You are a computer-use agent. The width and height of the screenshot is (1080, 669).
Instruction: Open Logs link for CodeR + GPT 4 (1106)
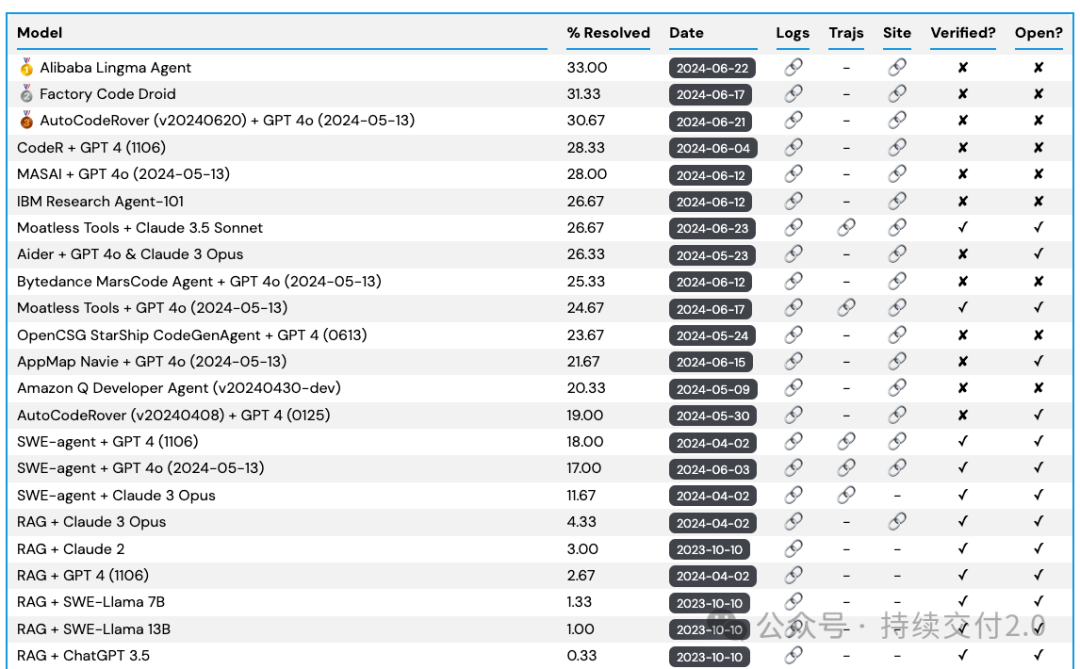pyautogui.click(x=793, y=147)
